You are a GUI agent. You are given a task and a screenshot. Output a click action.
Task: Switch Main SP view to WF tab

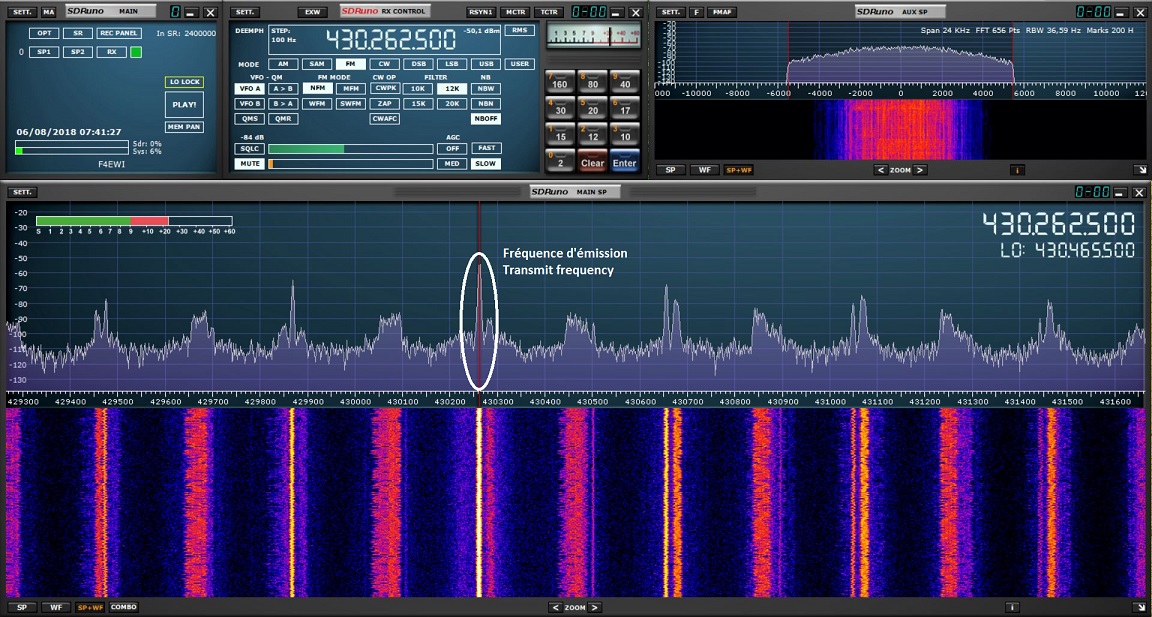coord(55,607)
